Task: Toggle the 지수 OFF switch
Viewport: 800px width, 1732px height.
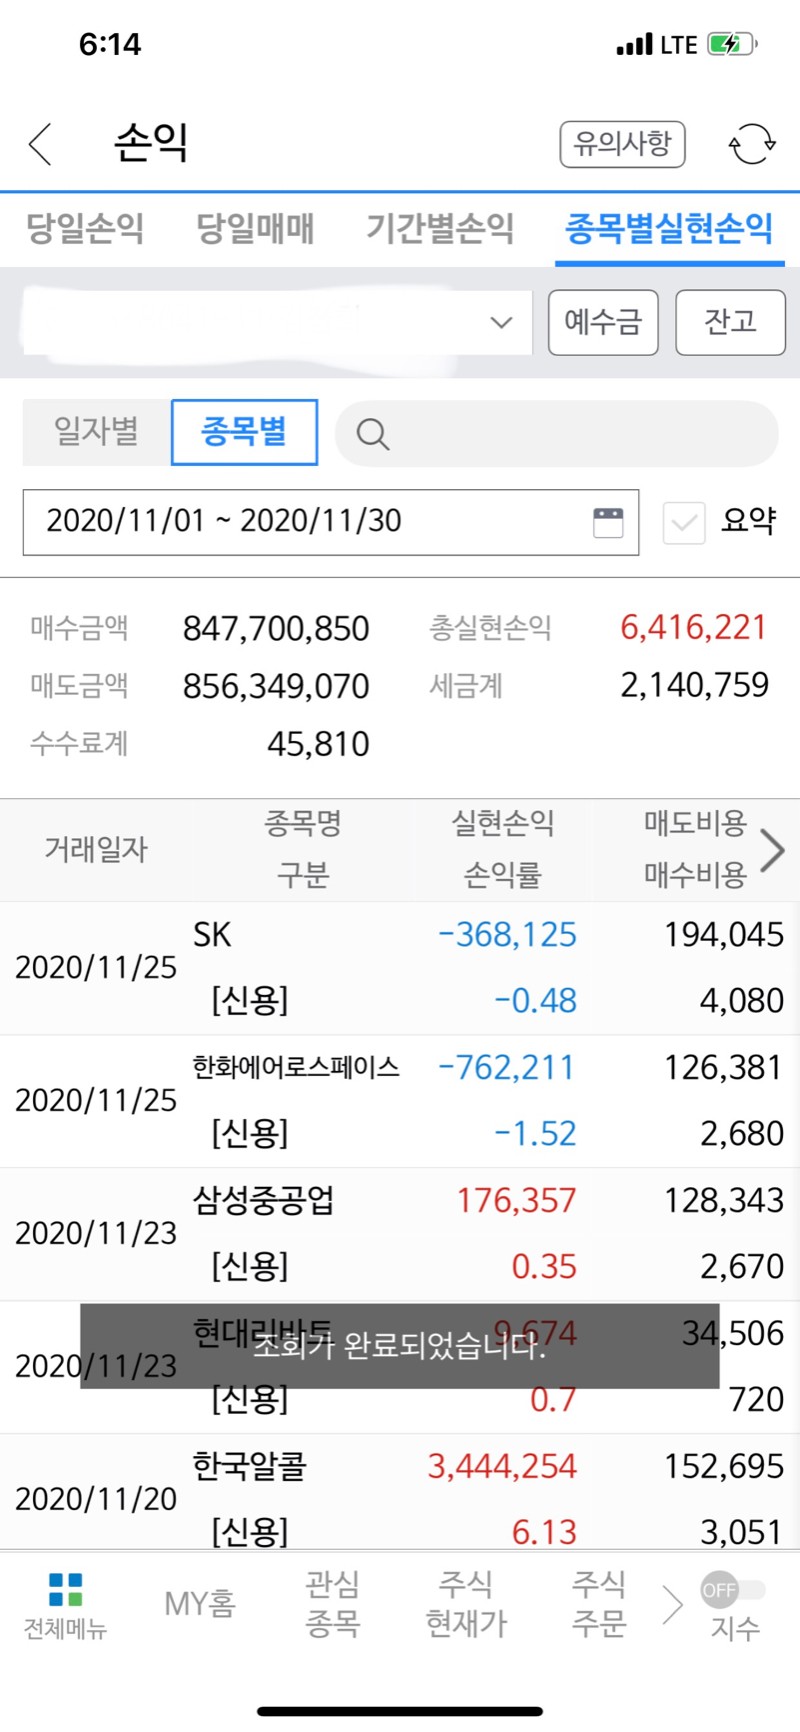Action: (733, 1589)
